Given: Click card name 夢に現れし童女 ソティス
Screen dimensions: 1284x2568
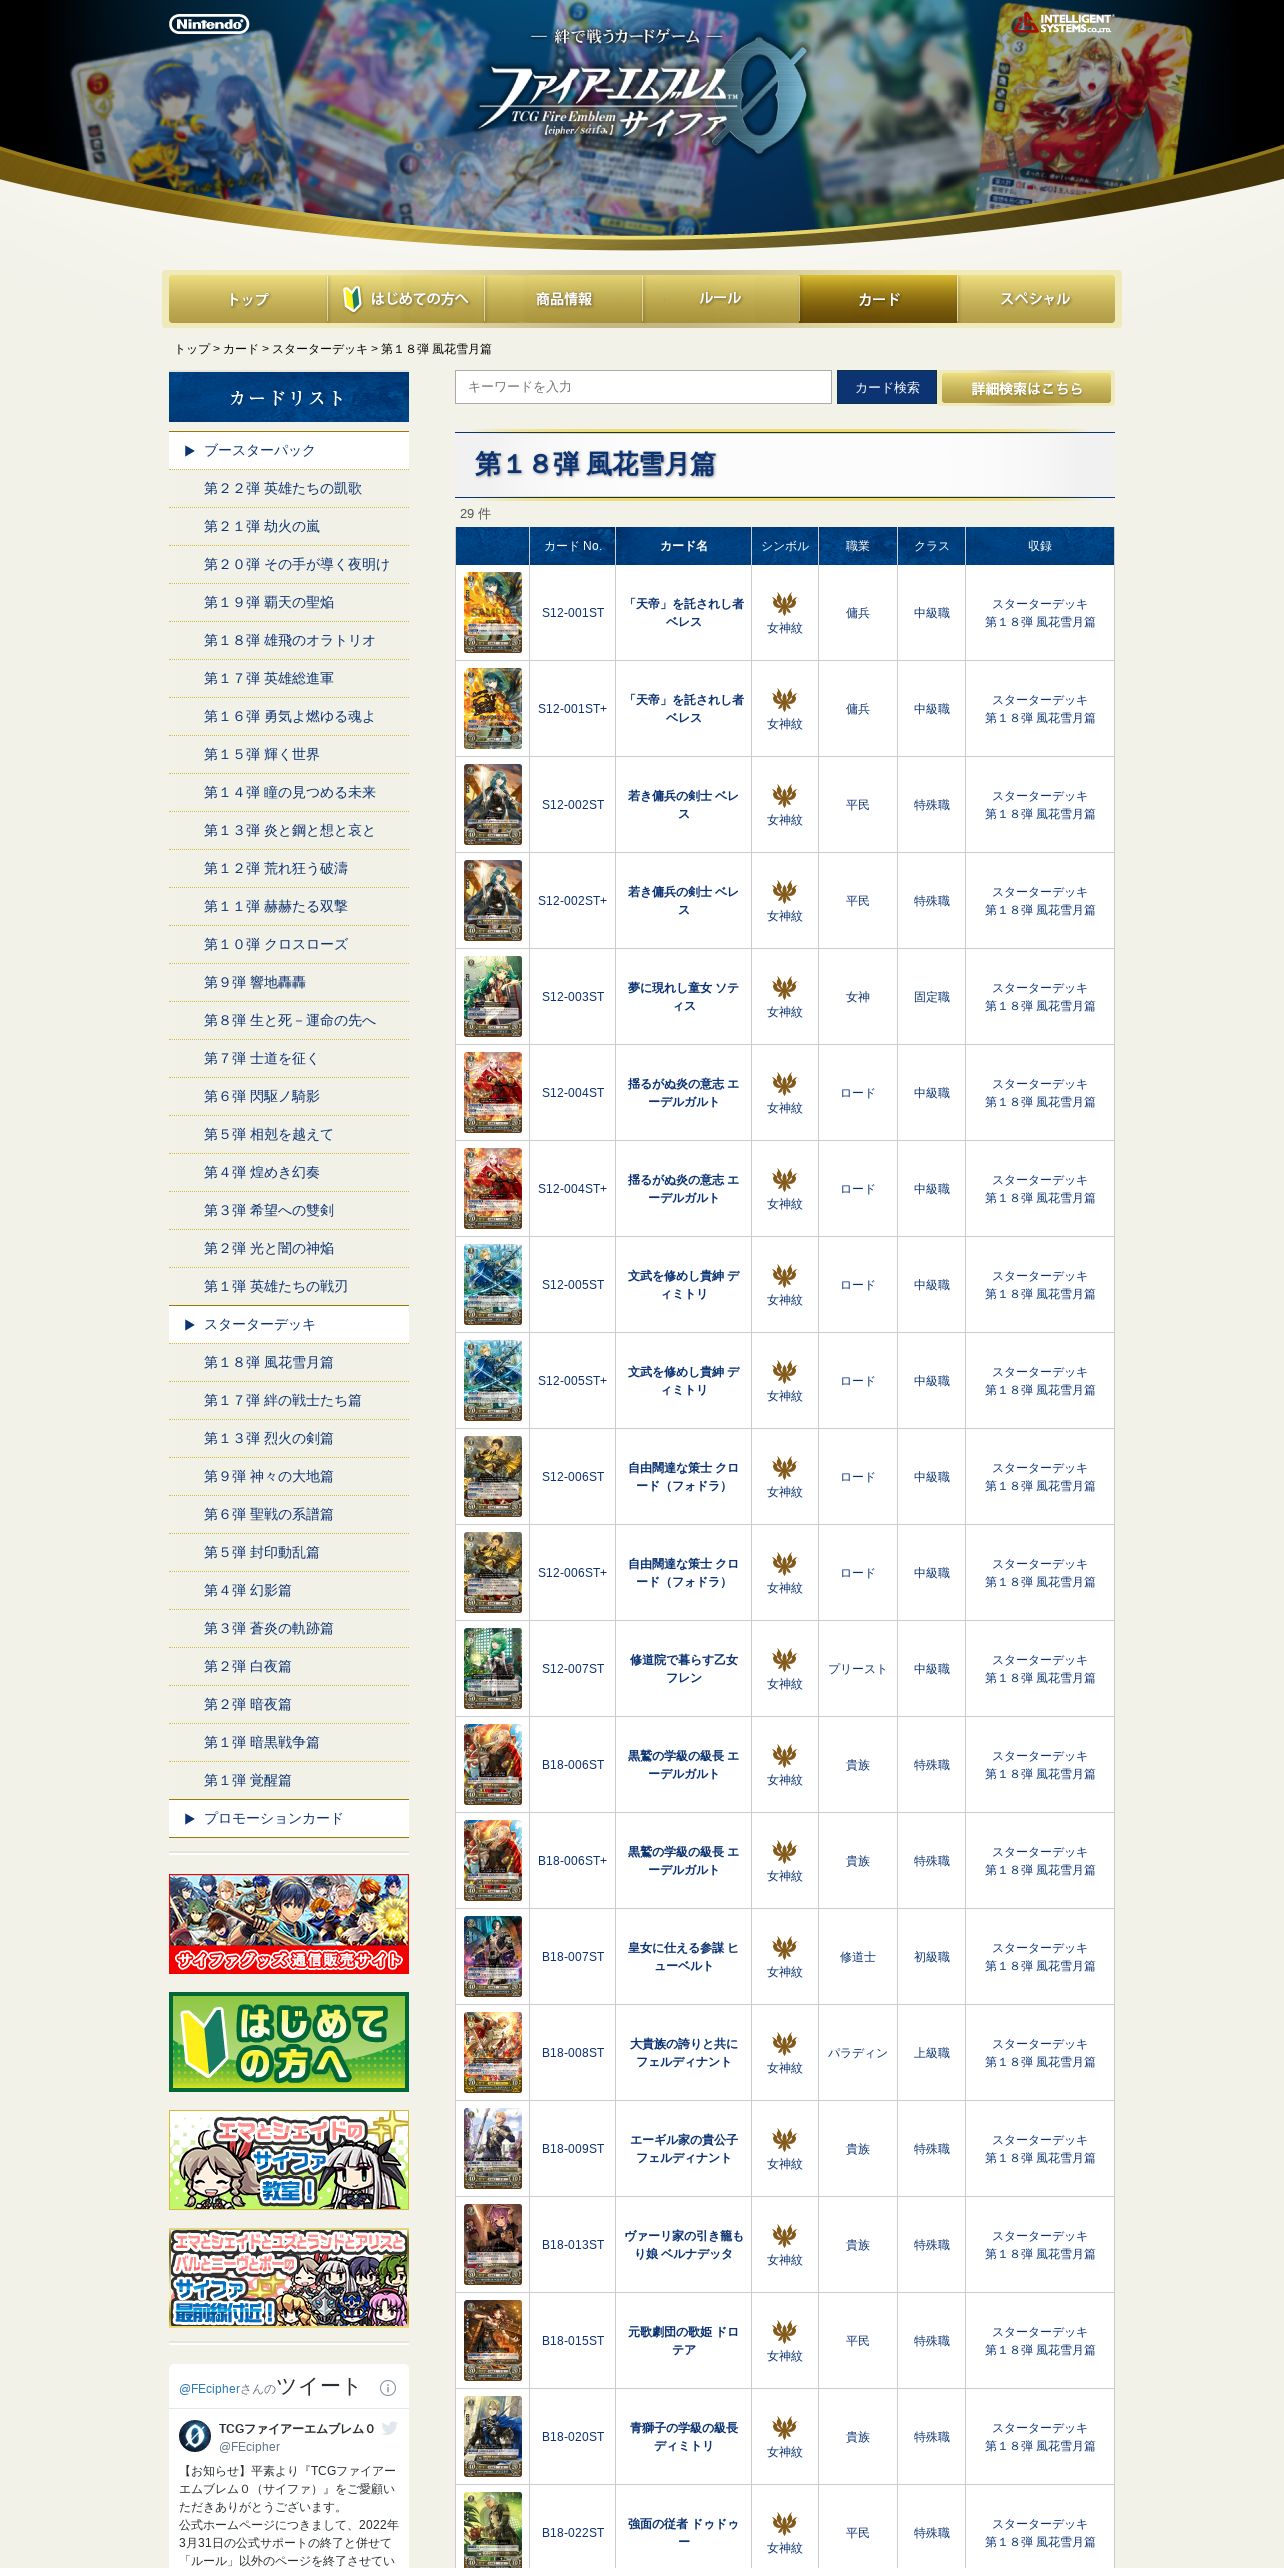Looking at the screenshot, I should pos(684,997).
